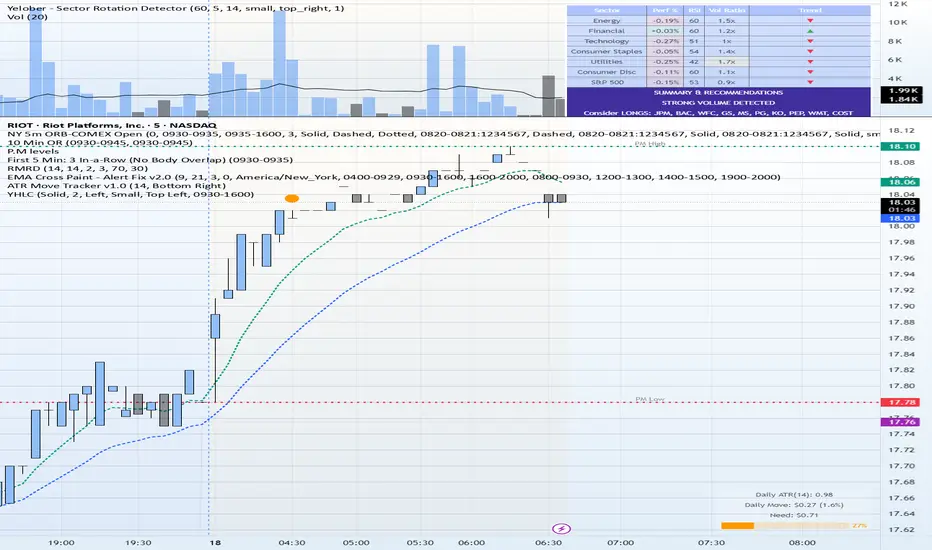Click the purple 17.76 price label

902,422
